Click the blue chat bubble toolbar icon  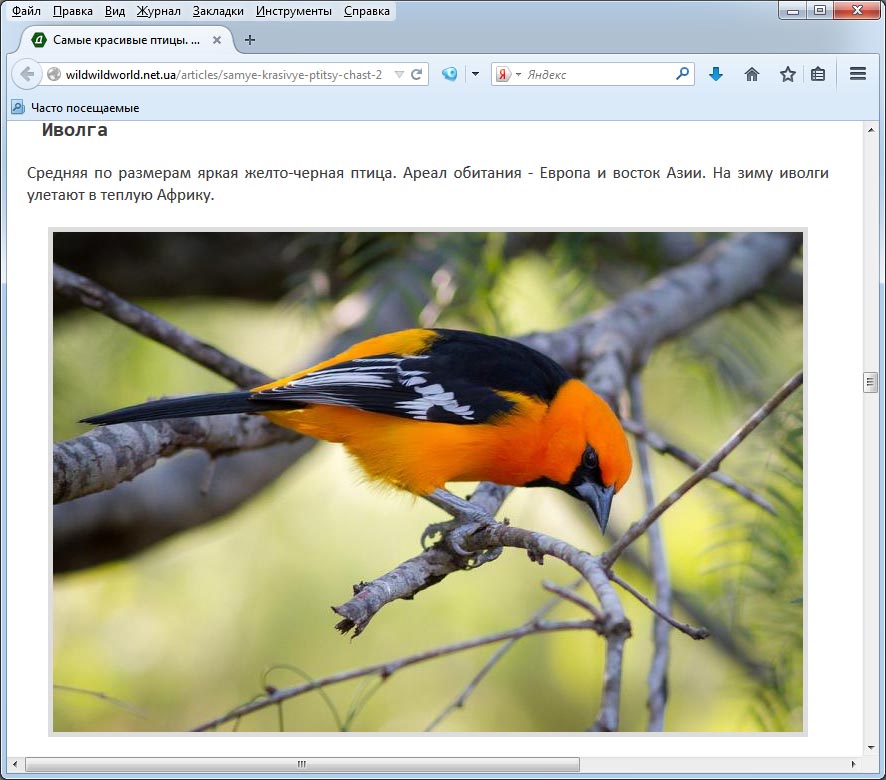click(x=450, y=74)
